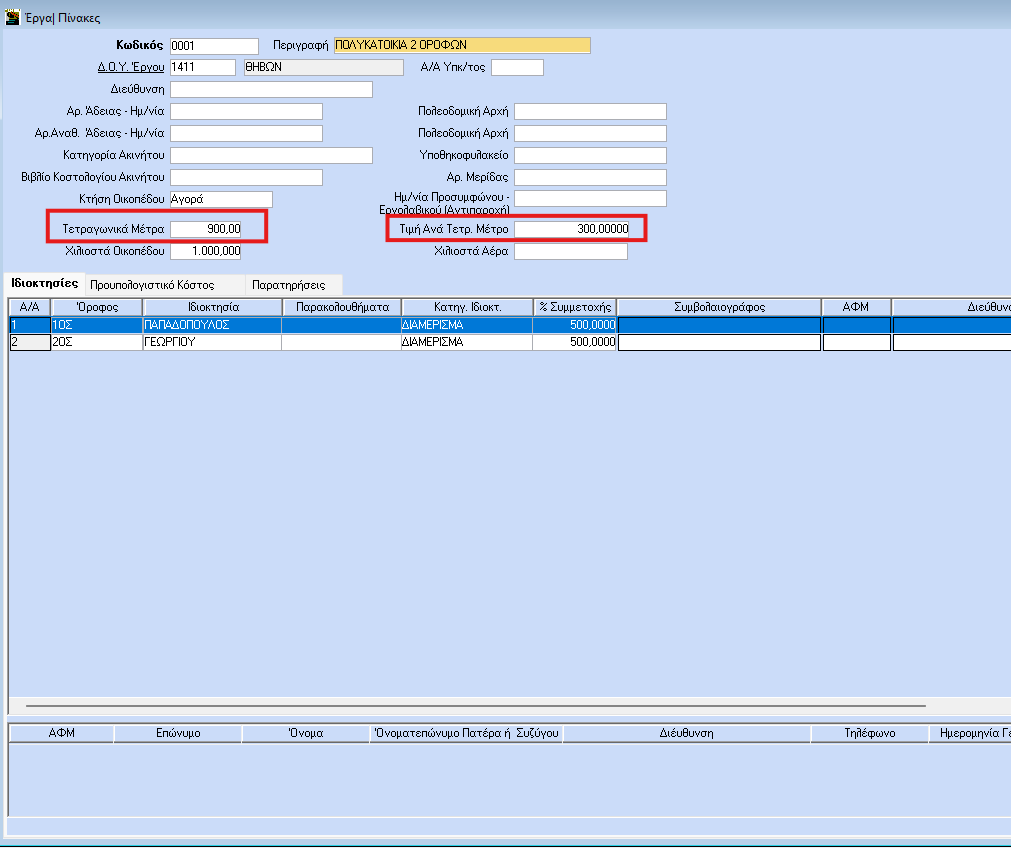Edit the Περιγραφή description field
Screen dimensions: 1011x848
pos(461,45)
